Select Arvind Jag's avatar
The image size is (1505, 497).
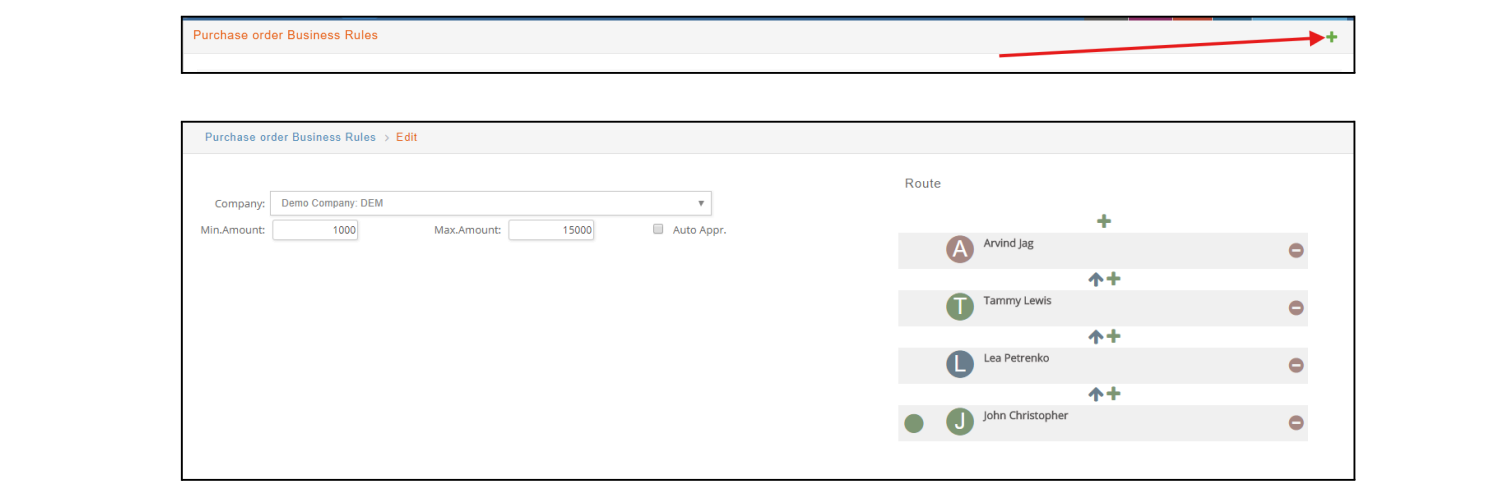click(x=960, y=250)
